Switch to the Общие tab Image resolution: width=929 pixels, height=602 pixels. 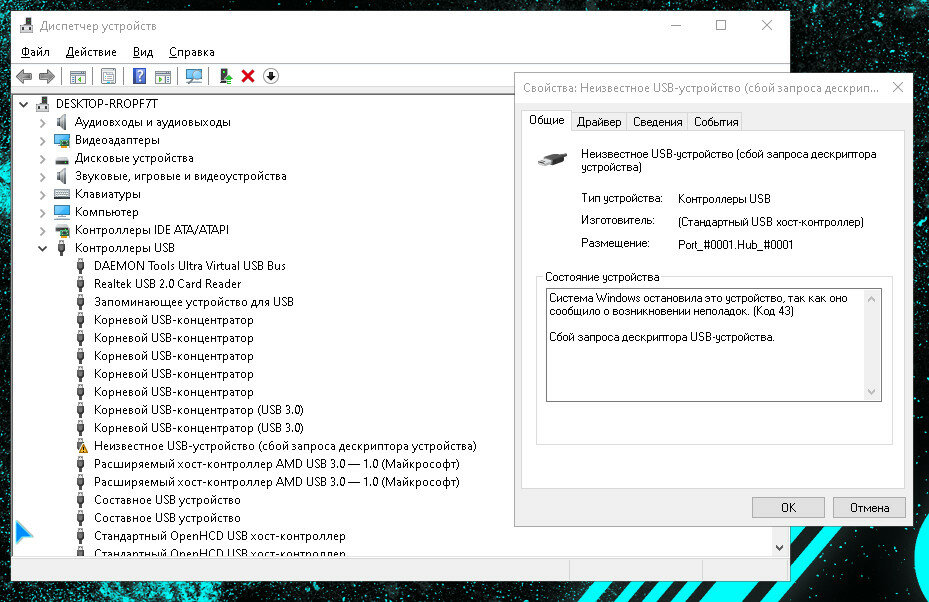tap(546, 120)
